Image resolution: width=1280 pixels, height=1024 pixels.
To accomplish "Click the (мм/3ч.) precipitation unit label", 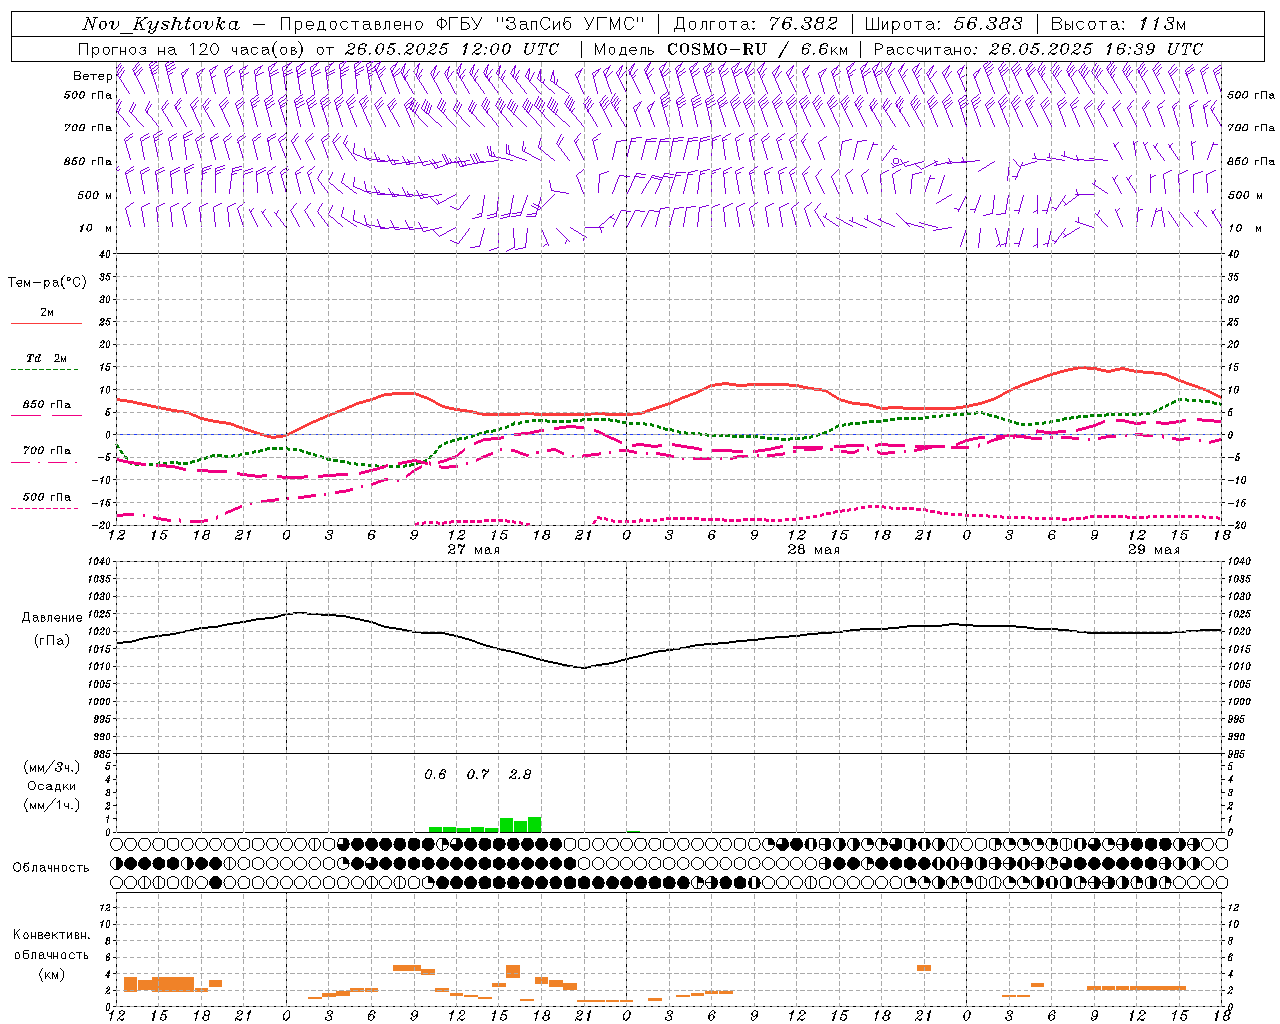I will [52, 767].
